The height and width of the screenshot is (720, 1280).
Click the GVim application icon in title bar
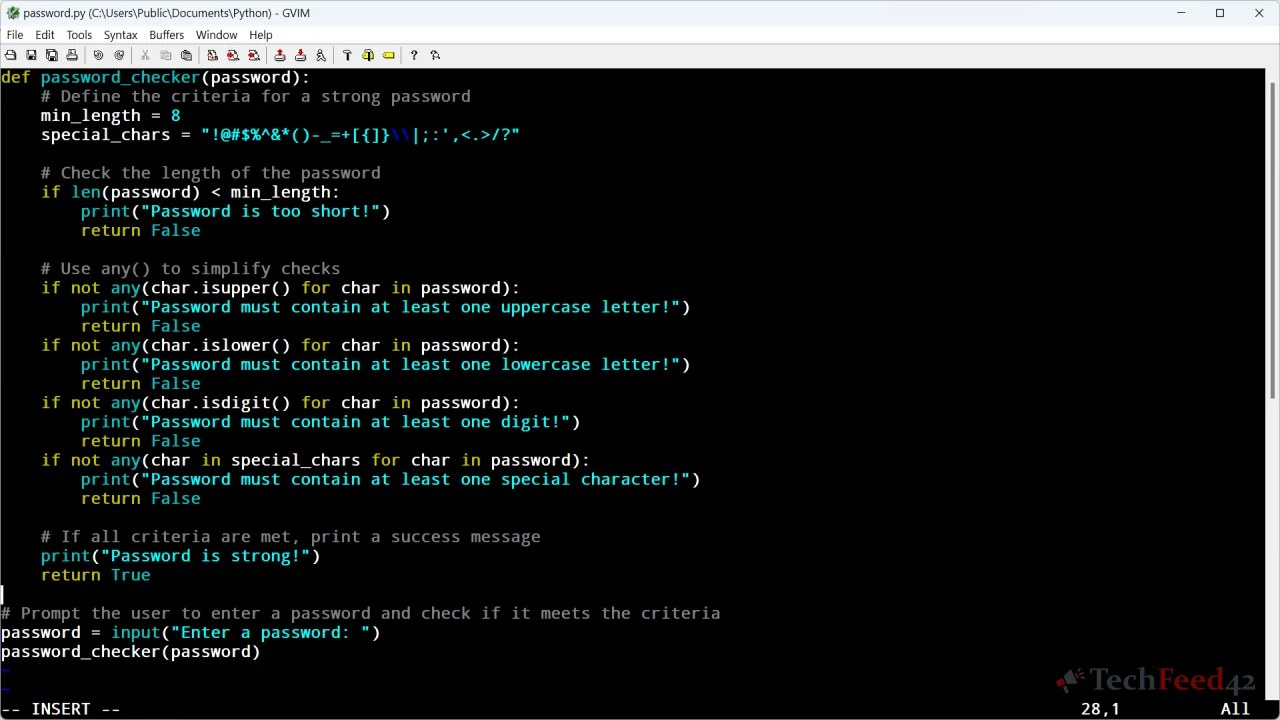click(x=12, y=13)
